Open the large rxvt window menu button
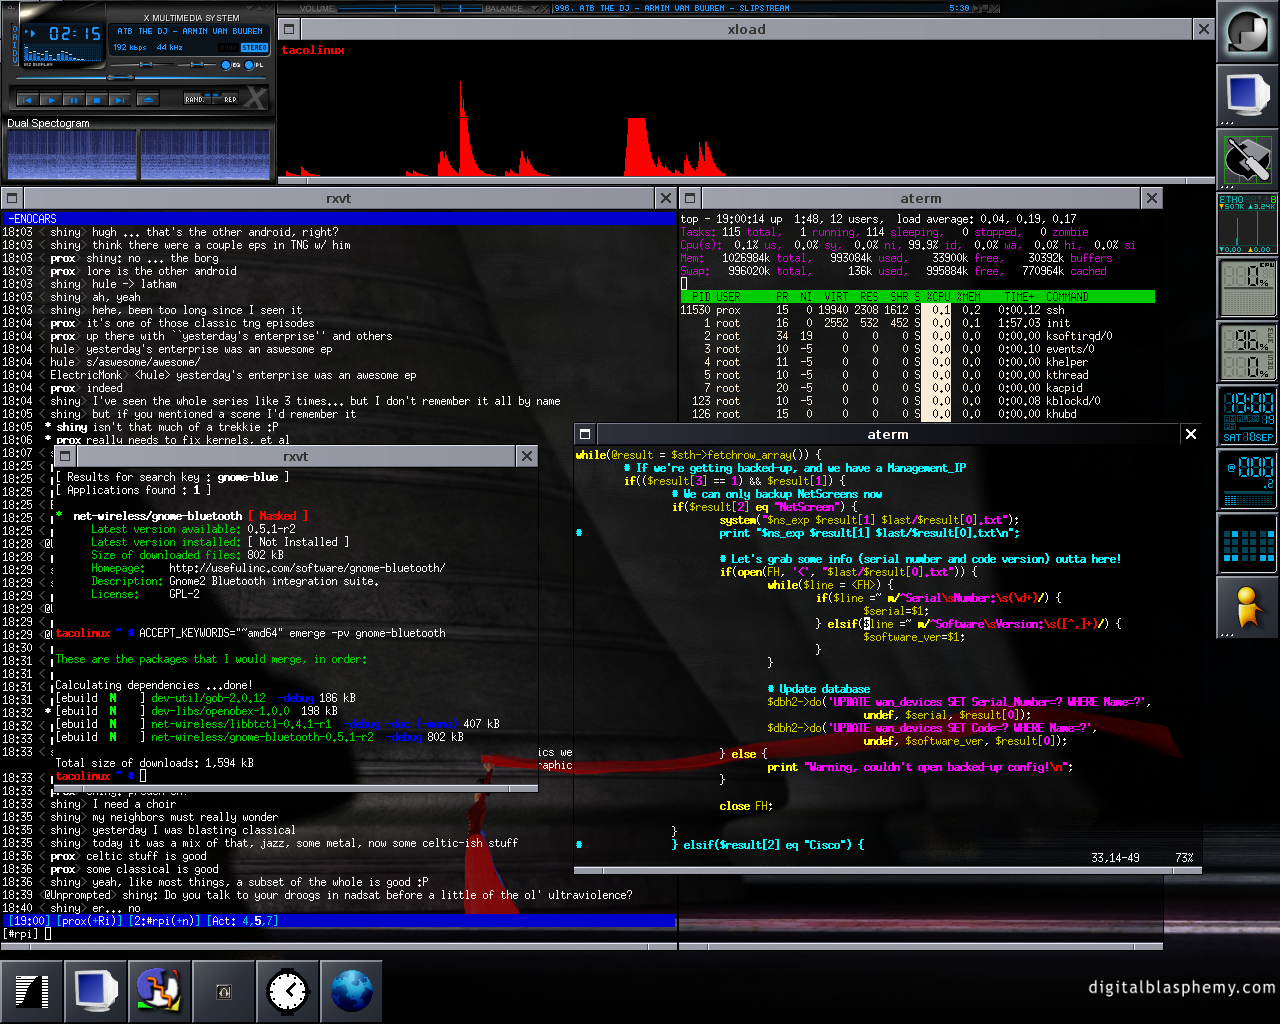The height and width of the screenshot is (1024, 1280). point(12,198)
